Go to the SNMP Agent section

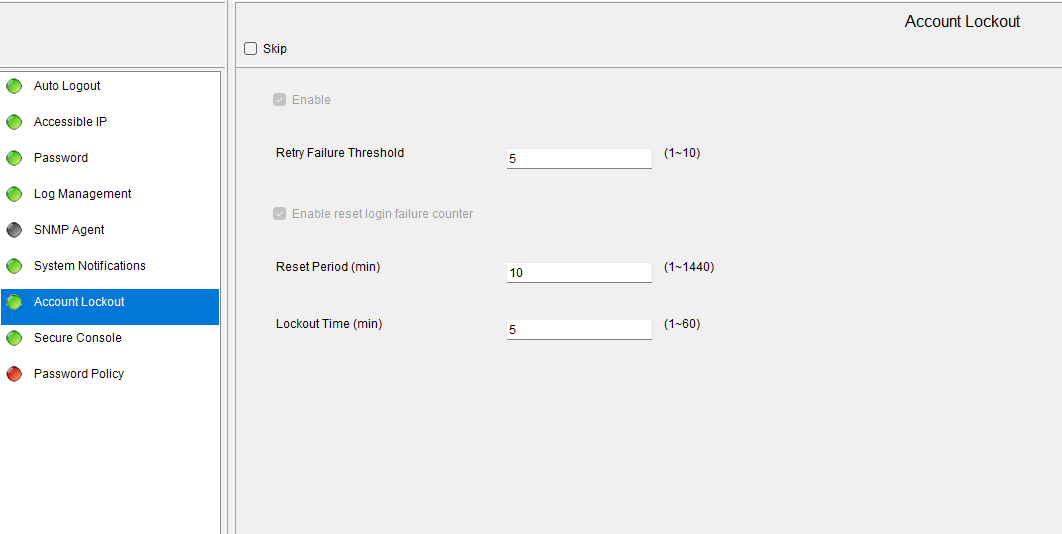coord(69,230)
